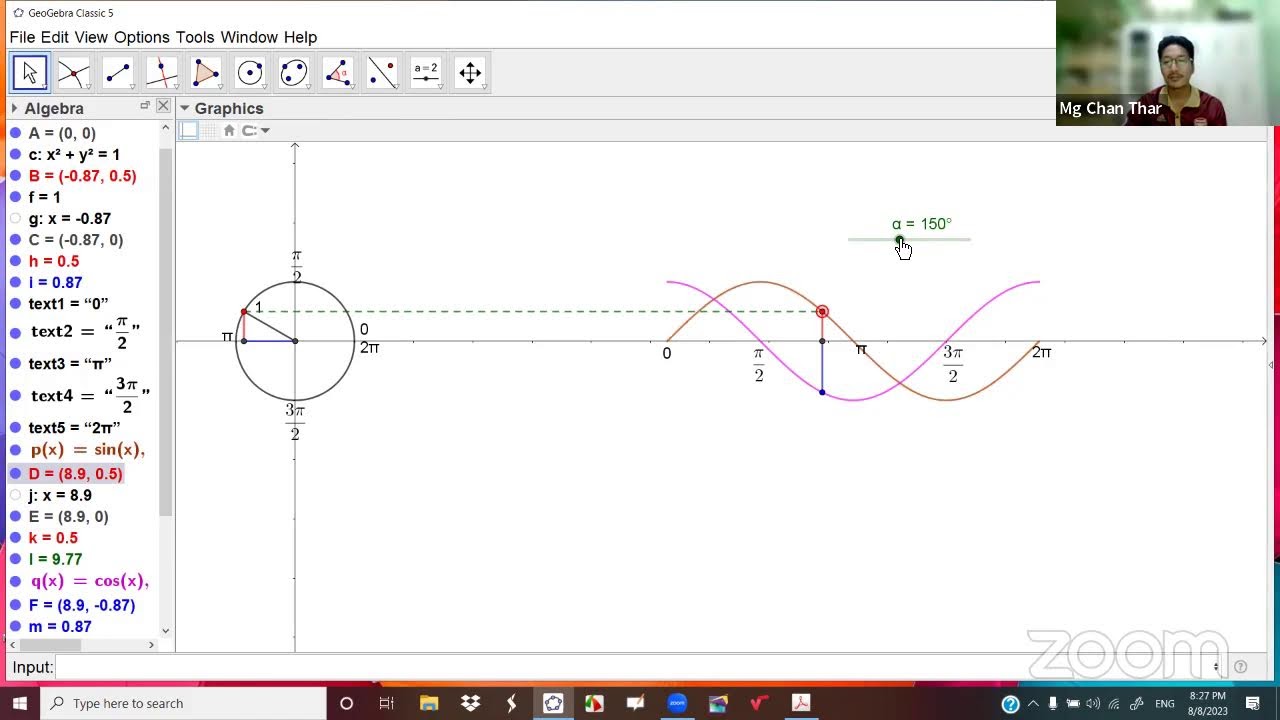The image size is (1280, 720).
Task: Open the Help menu
Action: pos(300,37)
